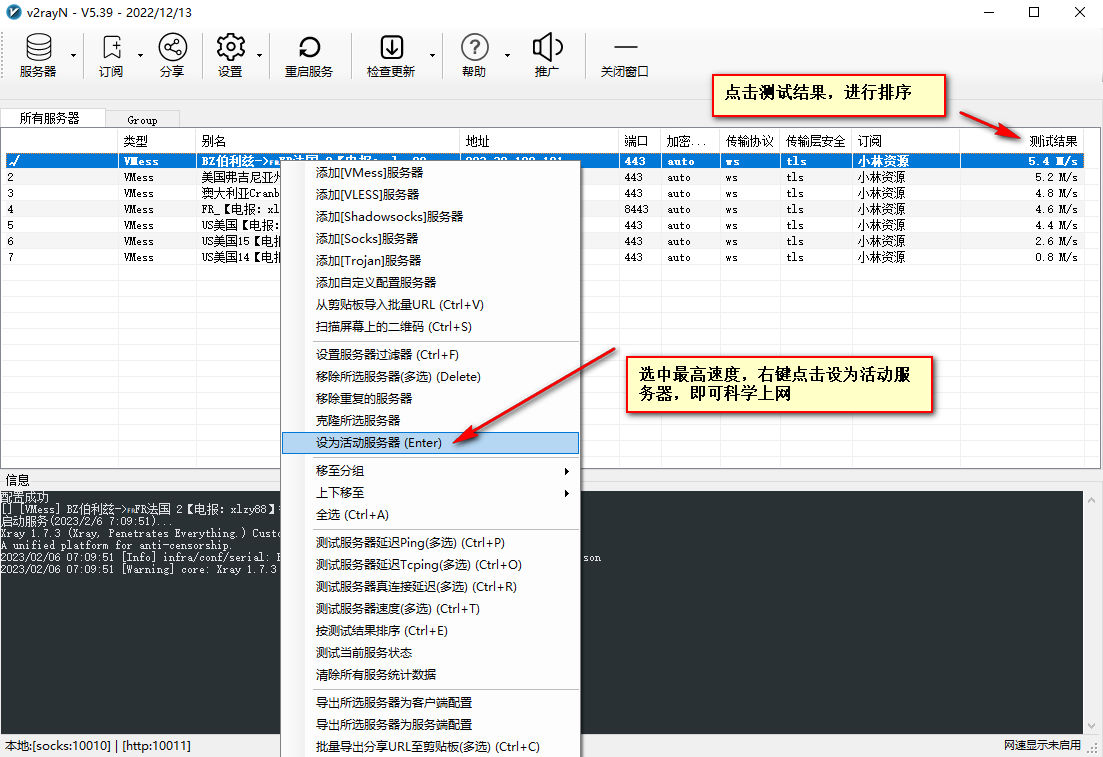Expand the dropdown arrow beside 设置

pos(260,55)
